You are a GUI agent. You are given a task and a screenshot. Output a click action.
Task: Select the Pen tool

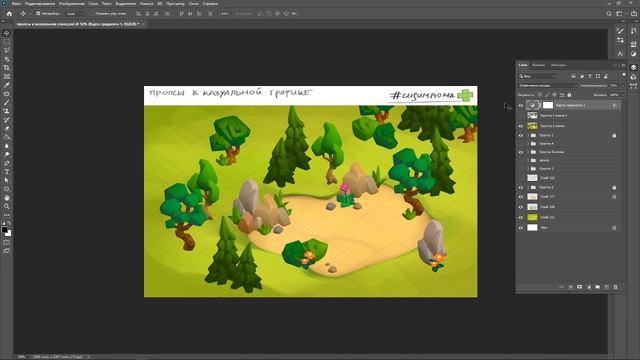pyautogui.click(x=7, y=163)
